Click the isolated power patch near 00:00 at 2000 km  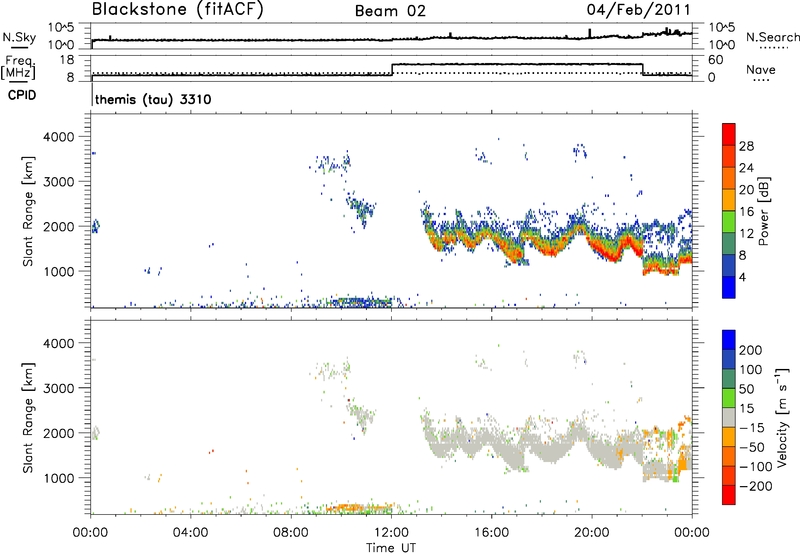pyautogui.click(x=95, y=226)
